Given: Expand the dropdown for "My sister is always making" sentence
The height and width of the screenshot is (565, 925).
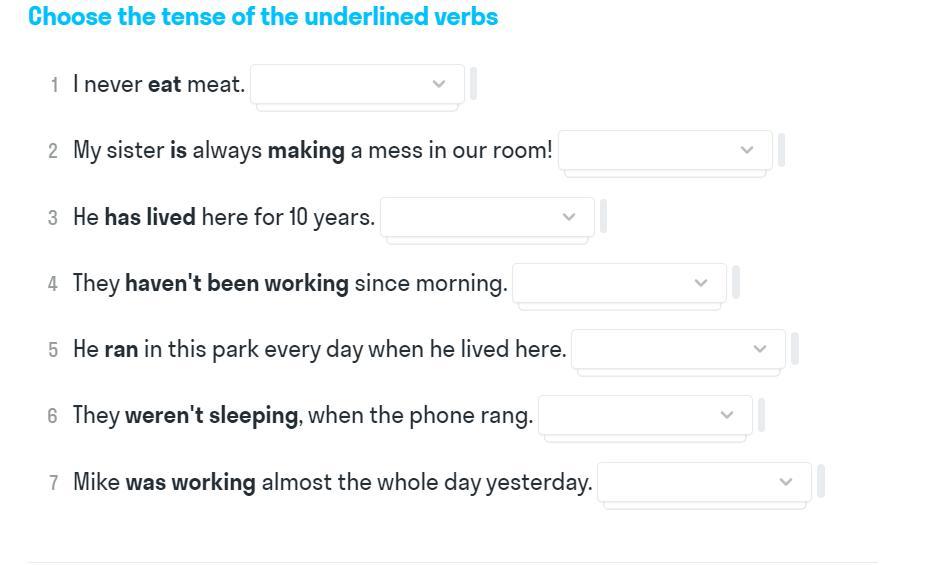Looking at the screenshot, I should tap(665, 150).
